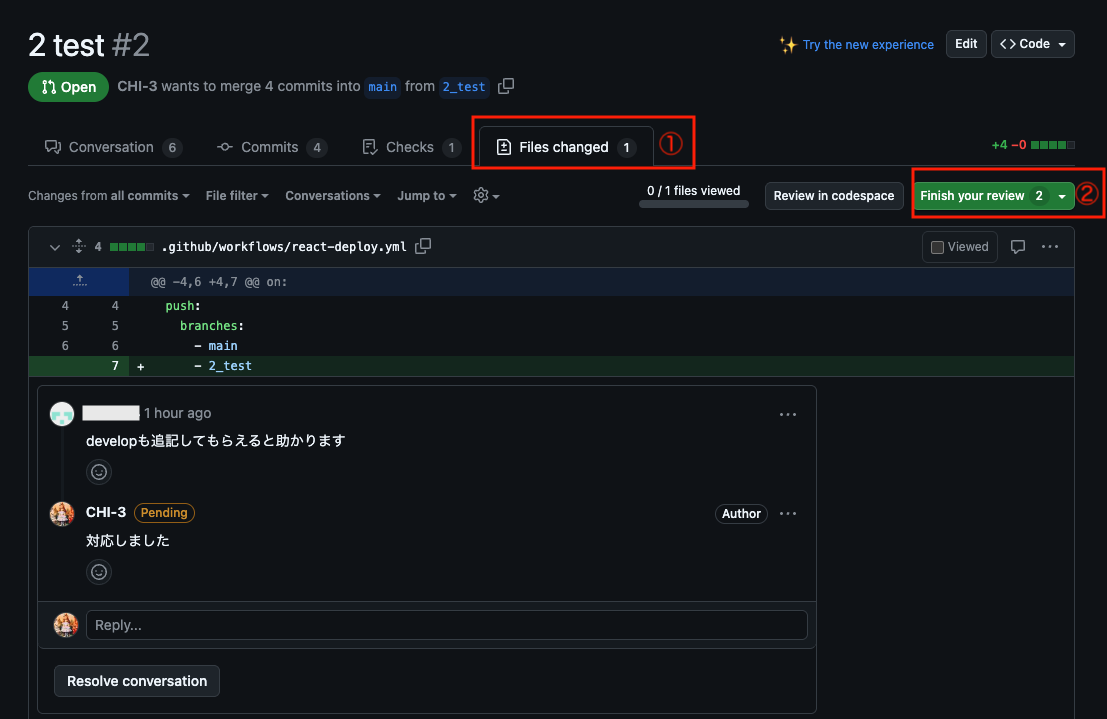Click the PR title '2 test #2'

point(89,45)
